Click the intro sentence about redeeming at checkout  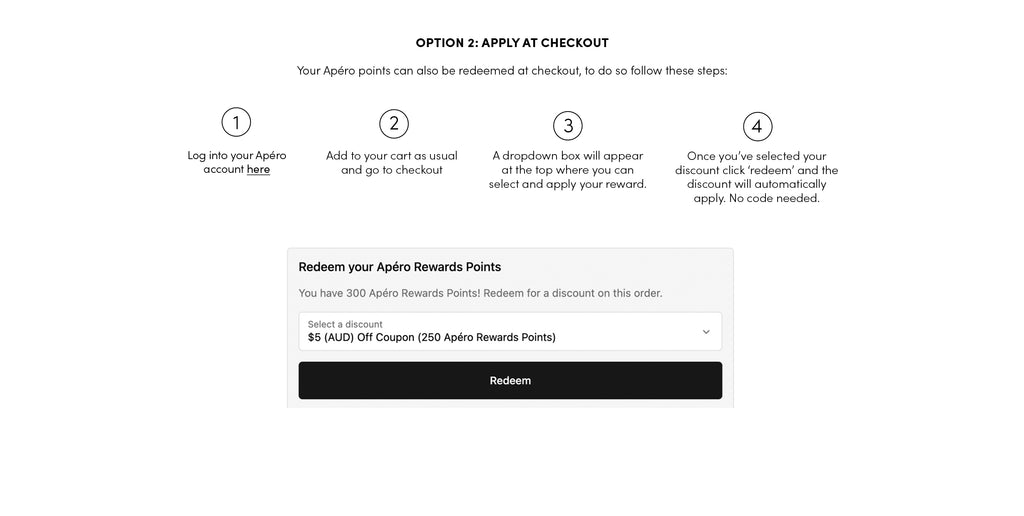512,71
